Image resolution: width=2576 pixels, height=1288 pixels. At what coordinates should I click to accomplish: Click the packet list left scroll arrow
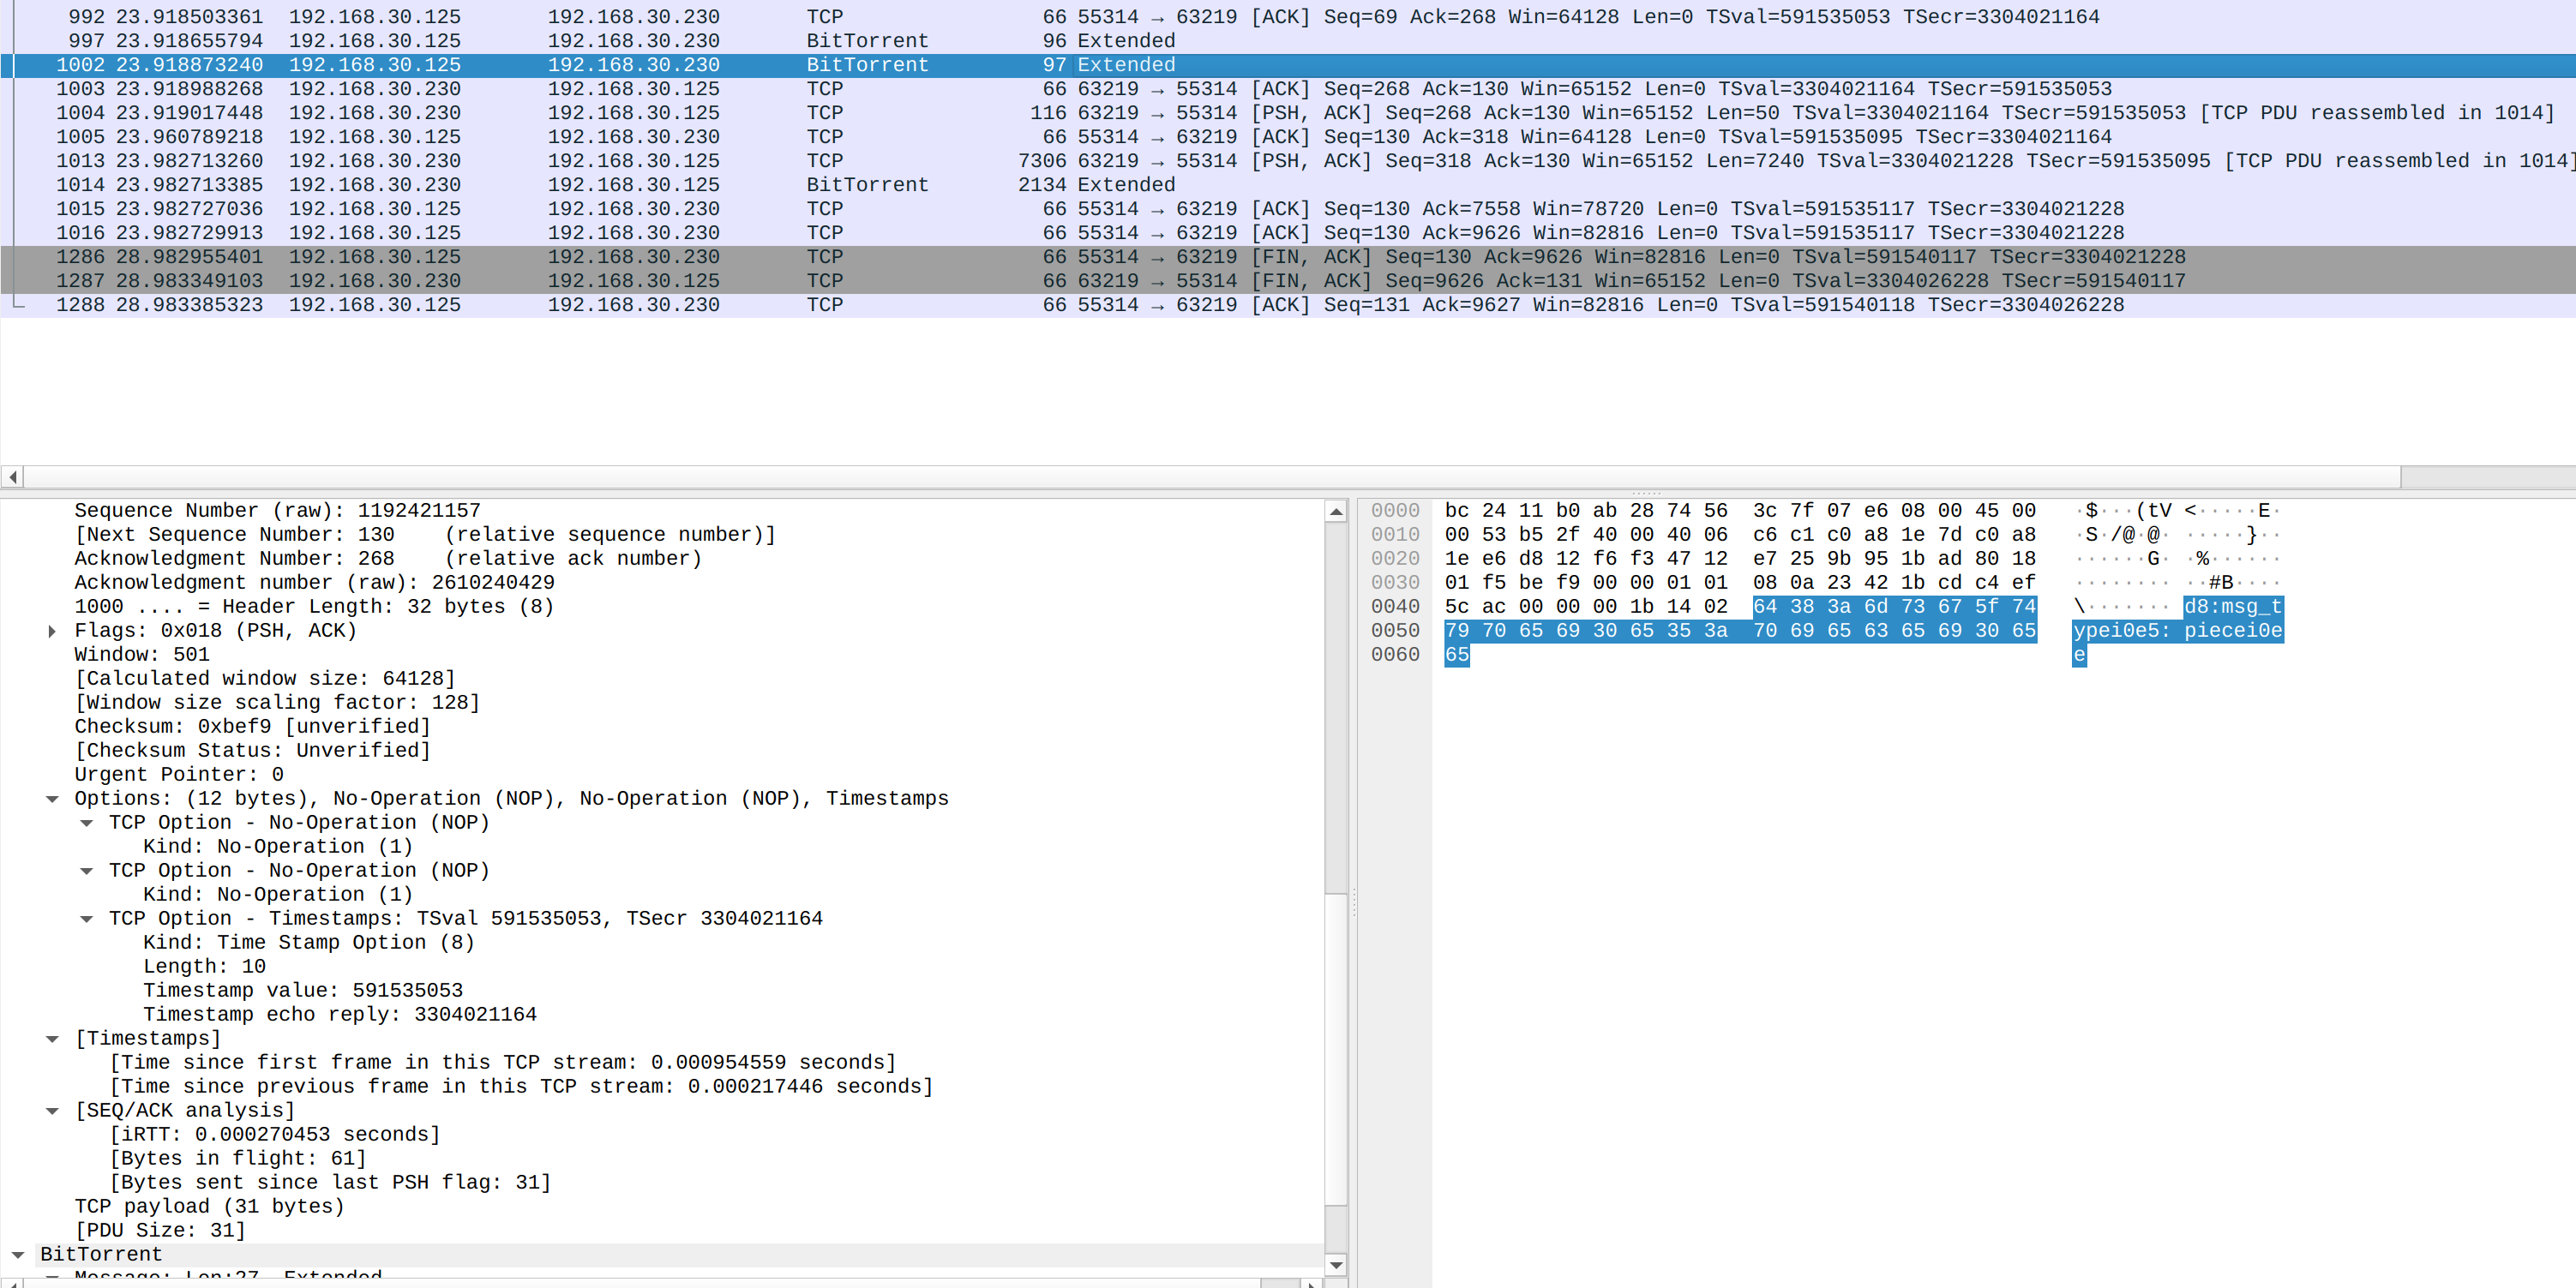[12, 477]
